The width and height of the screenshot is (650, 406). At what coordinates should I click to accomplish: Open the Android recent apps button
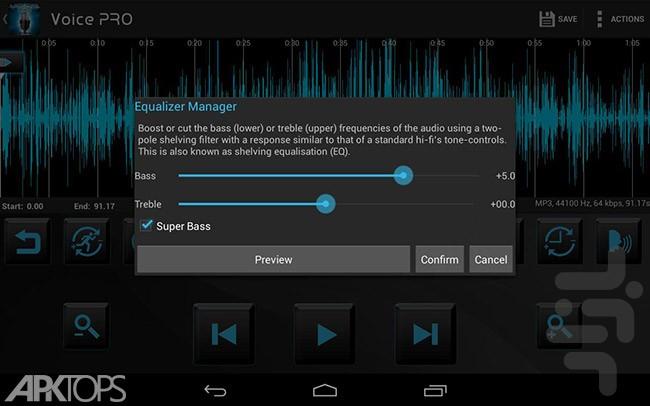pyautogui.click(x=435, y=391)
